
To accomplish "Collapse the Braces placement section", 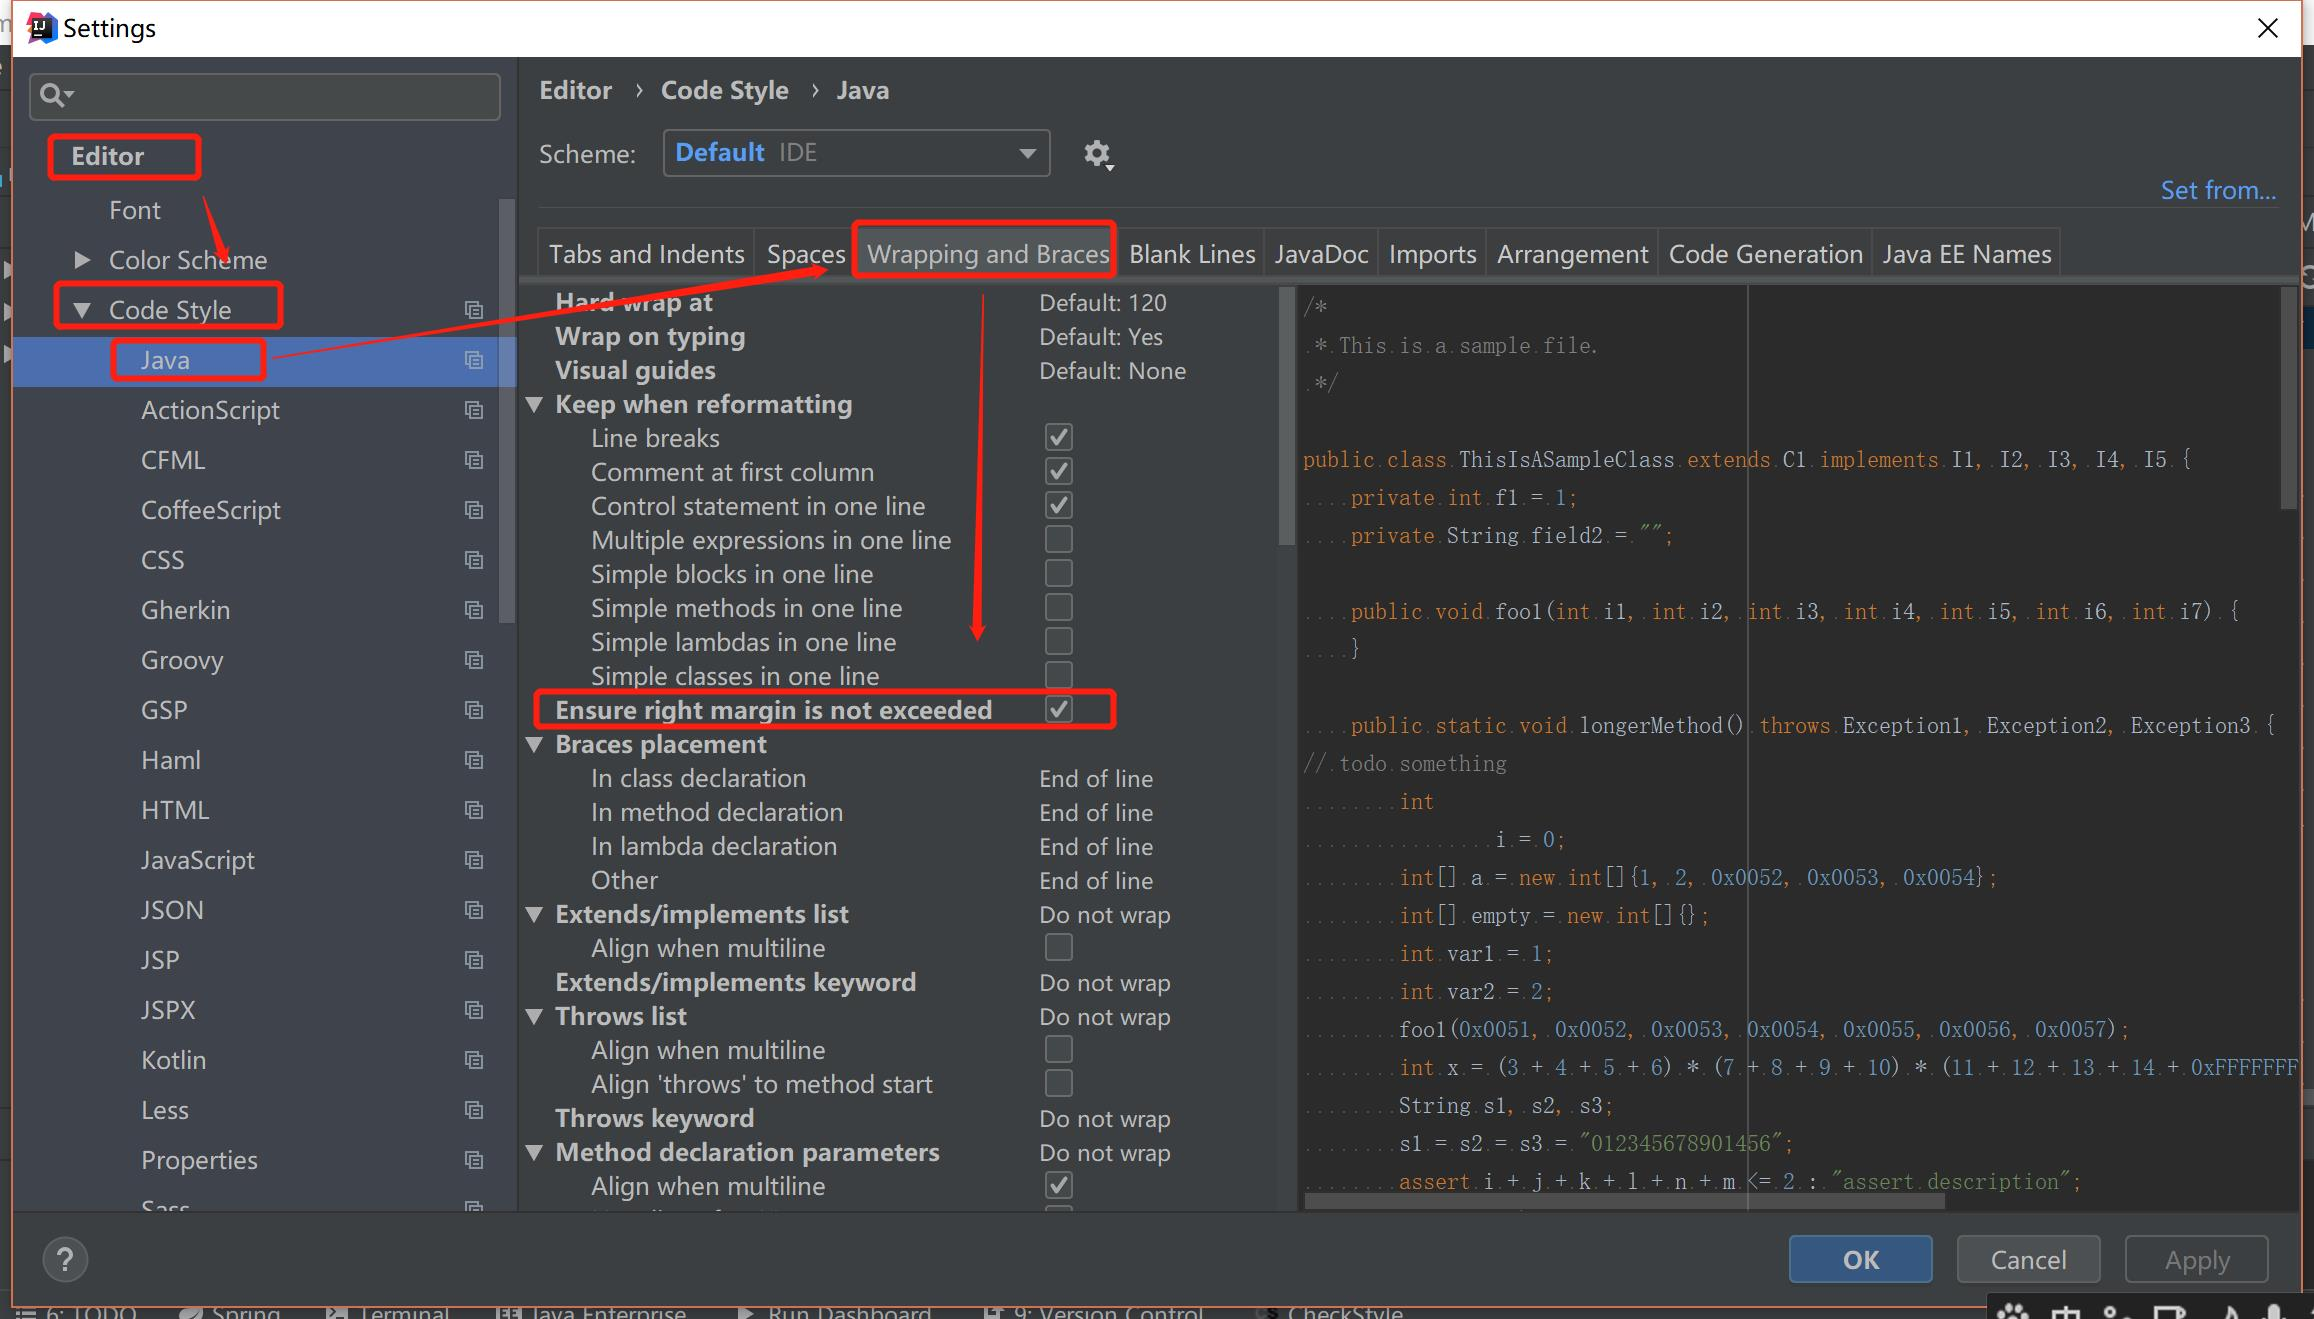I will [x=535, y=745].
